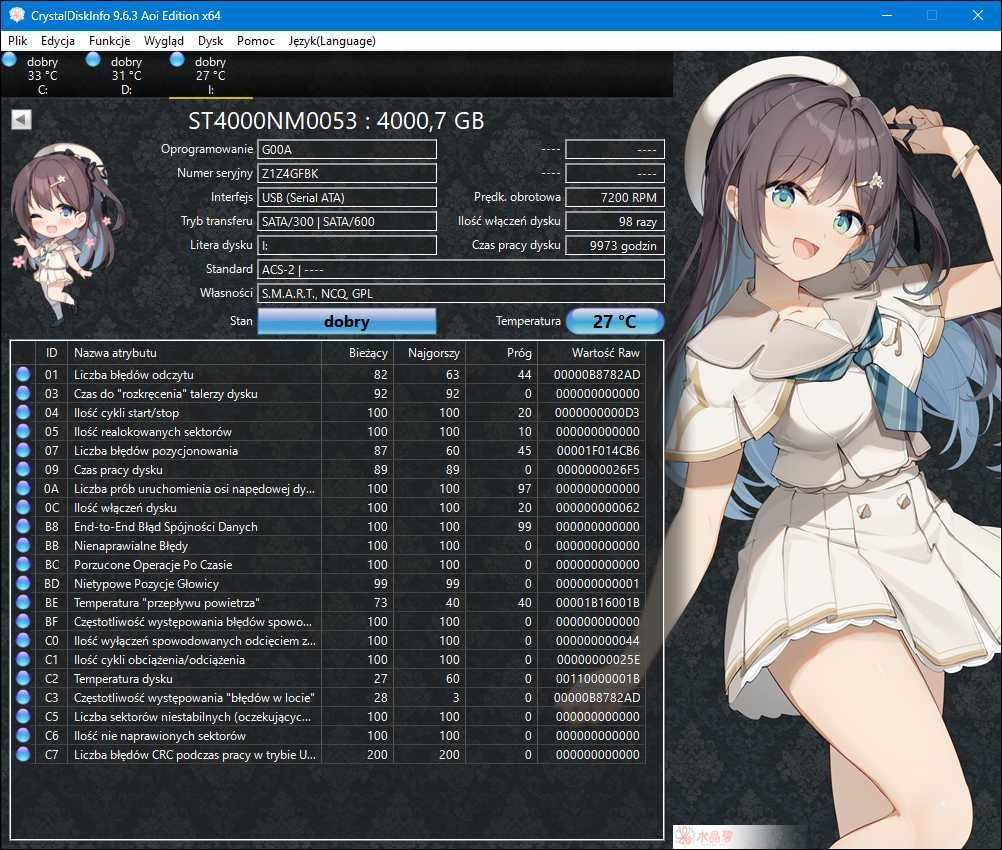The image size is (1002, 850).
Task: Click the Interfejs field USB (Serial ATA)
Action: click(347, 197)
